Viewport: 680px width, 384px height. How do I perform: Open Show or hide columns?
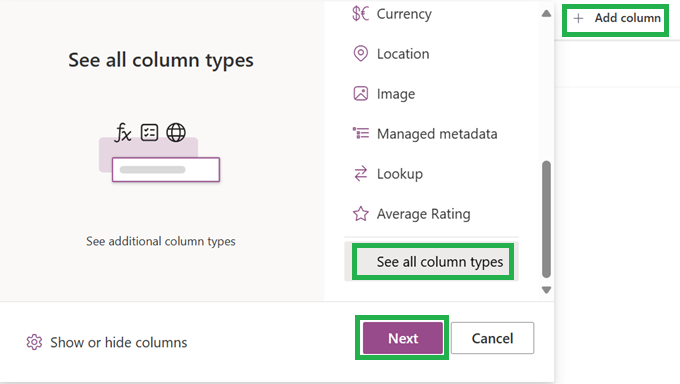(107, 342)
